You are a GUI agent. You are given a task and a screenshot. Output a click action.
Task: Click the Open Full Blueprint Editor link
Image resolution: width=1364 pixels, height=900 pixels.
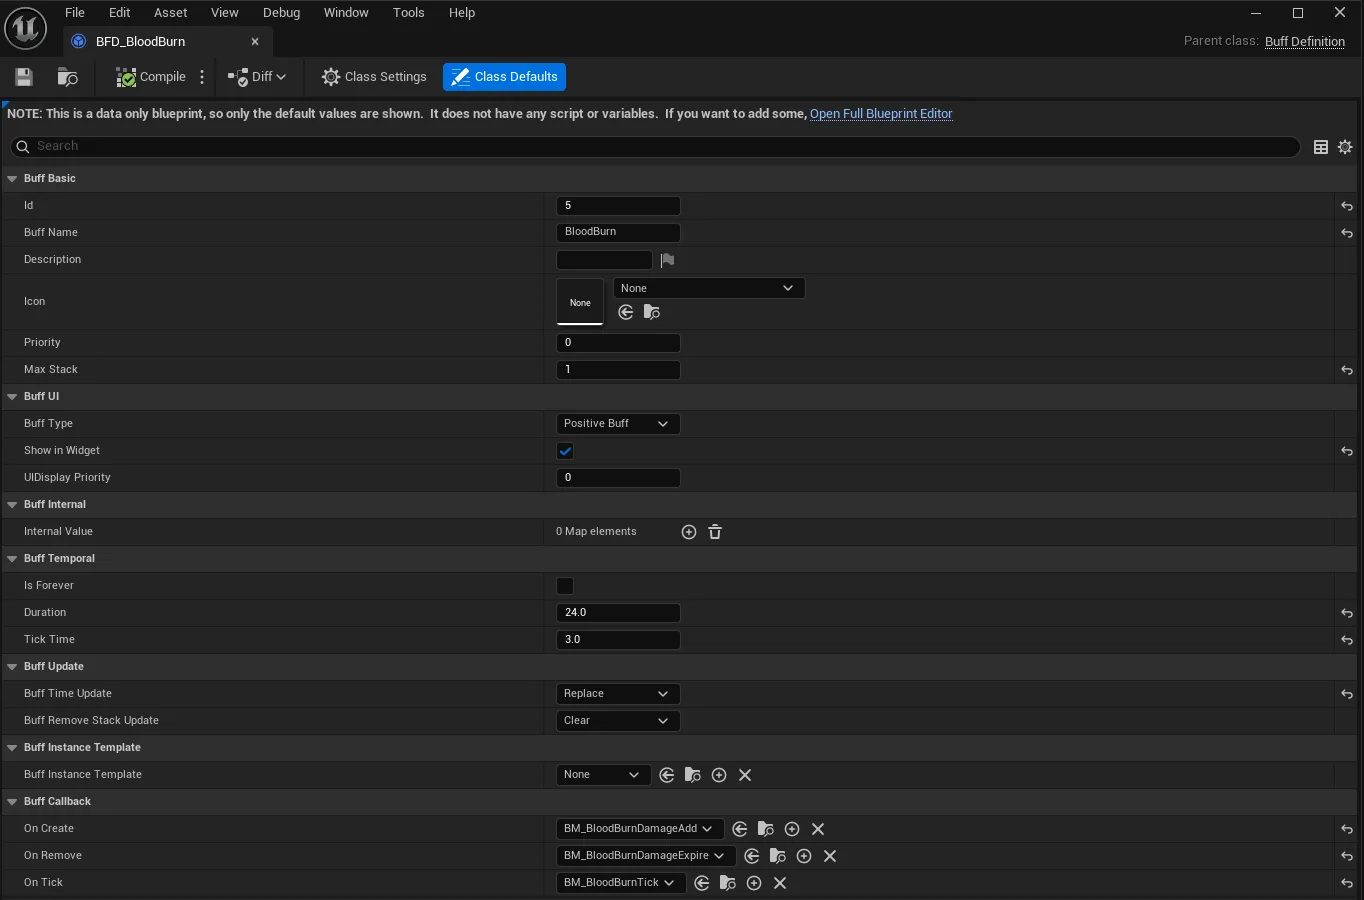point(881,114)
